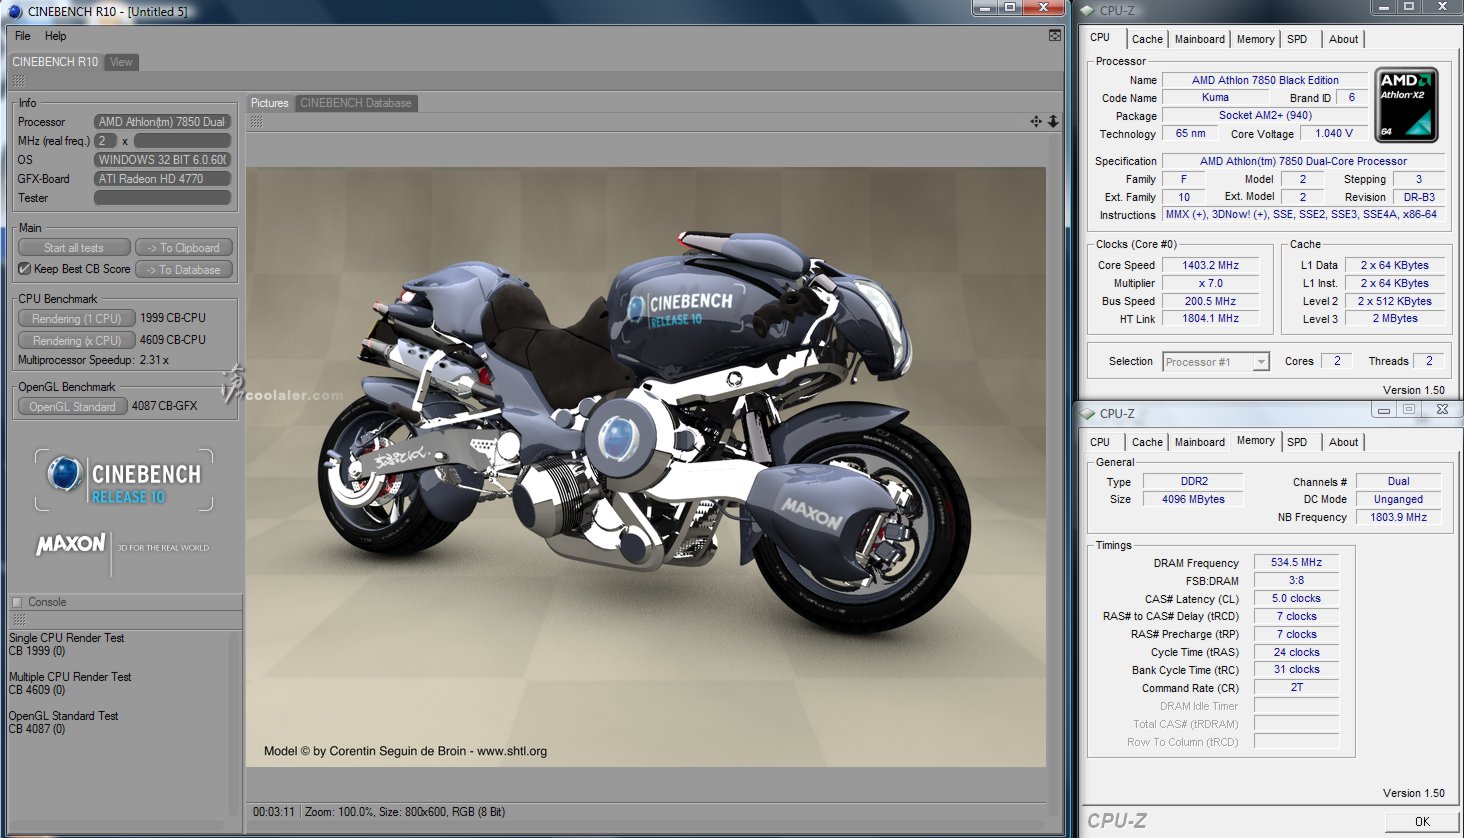This screenshot has width=1464, height=838.
Task: Switch to the CINEBENCH R10 tab
Action: [55, 62]
